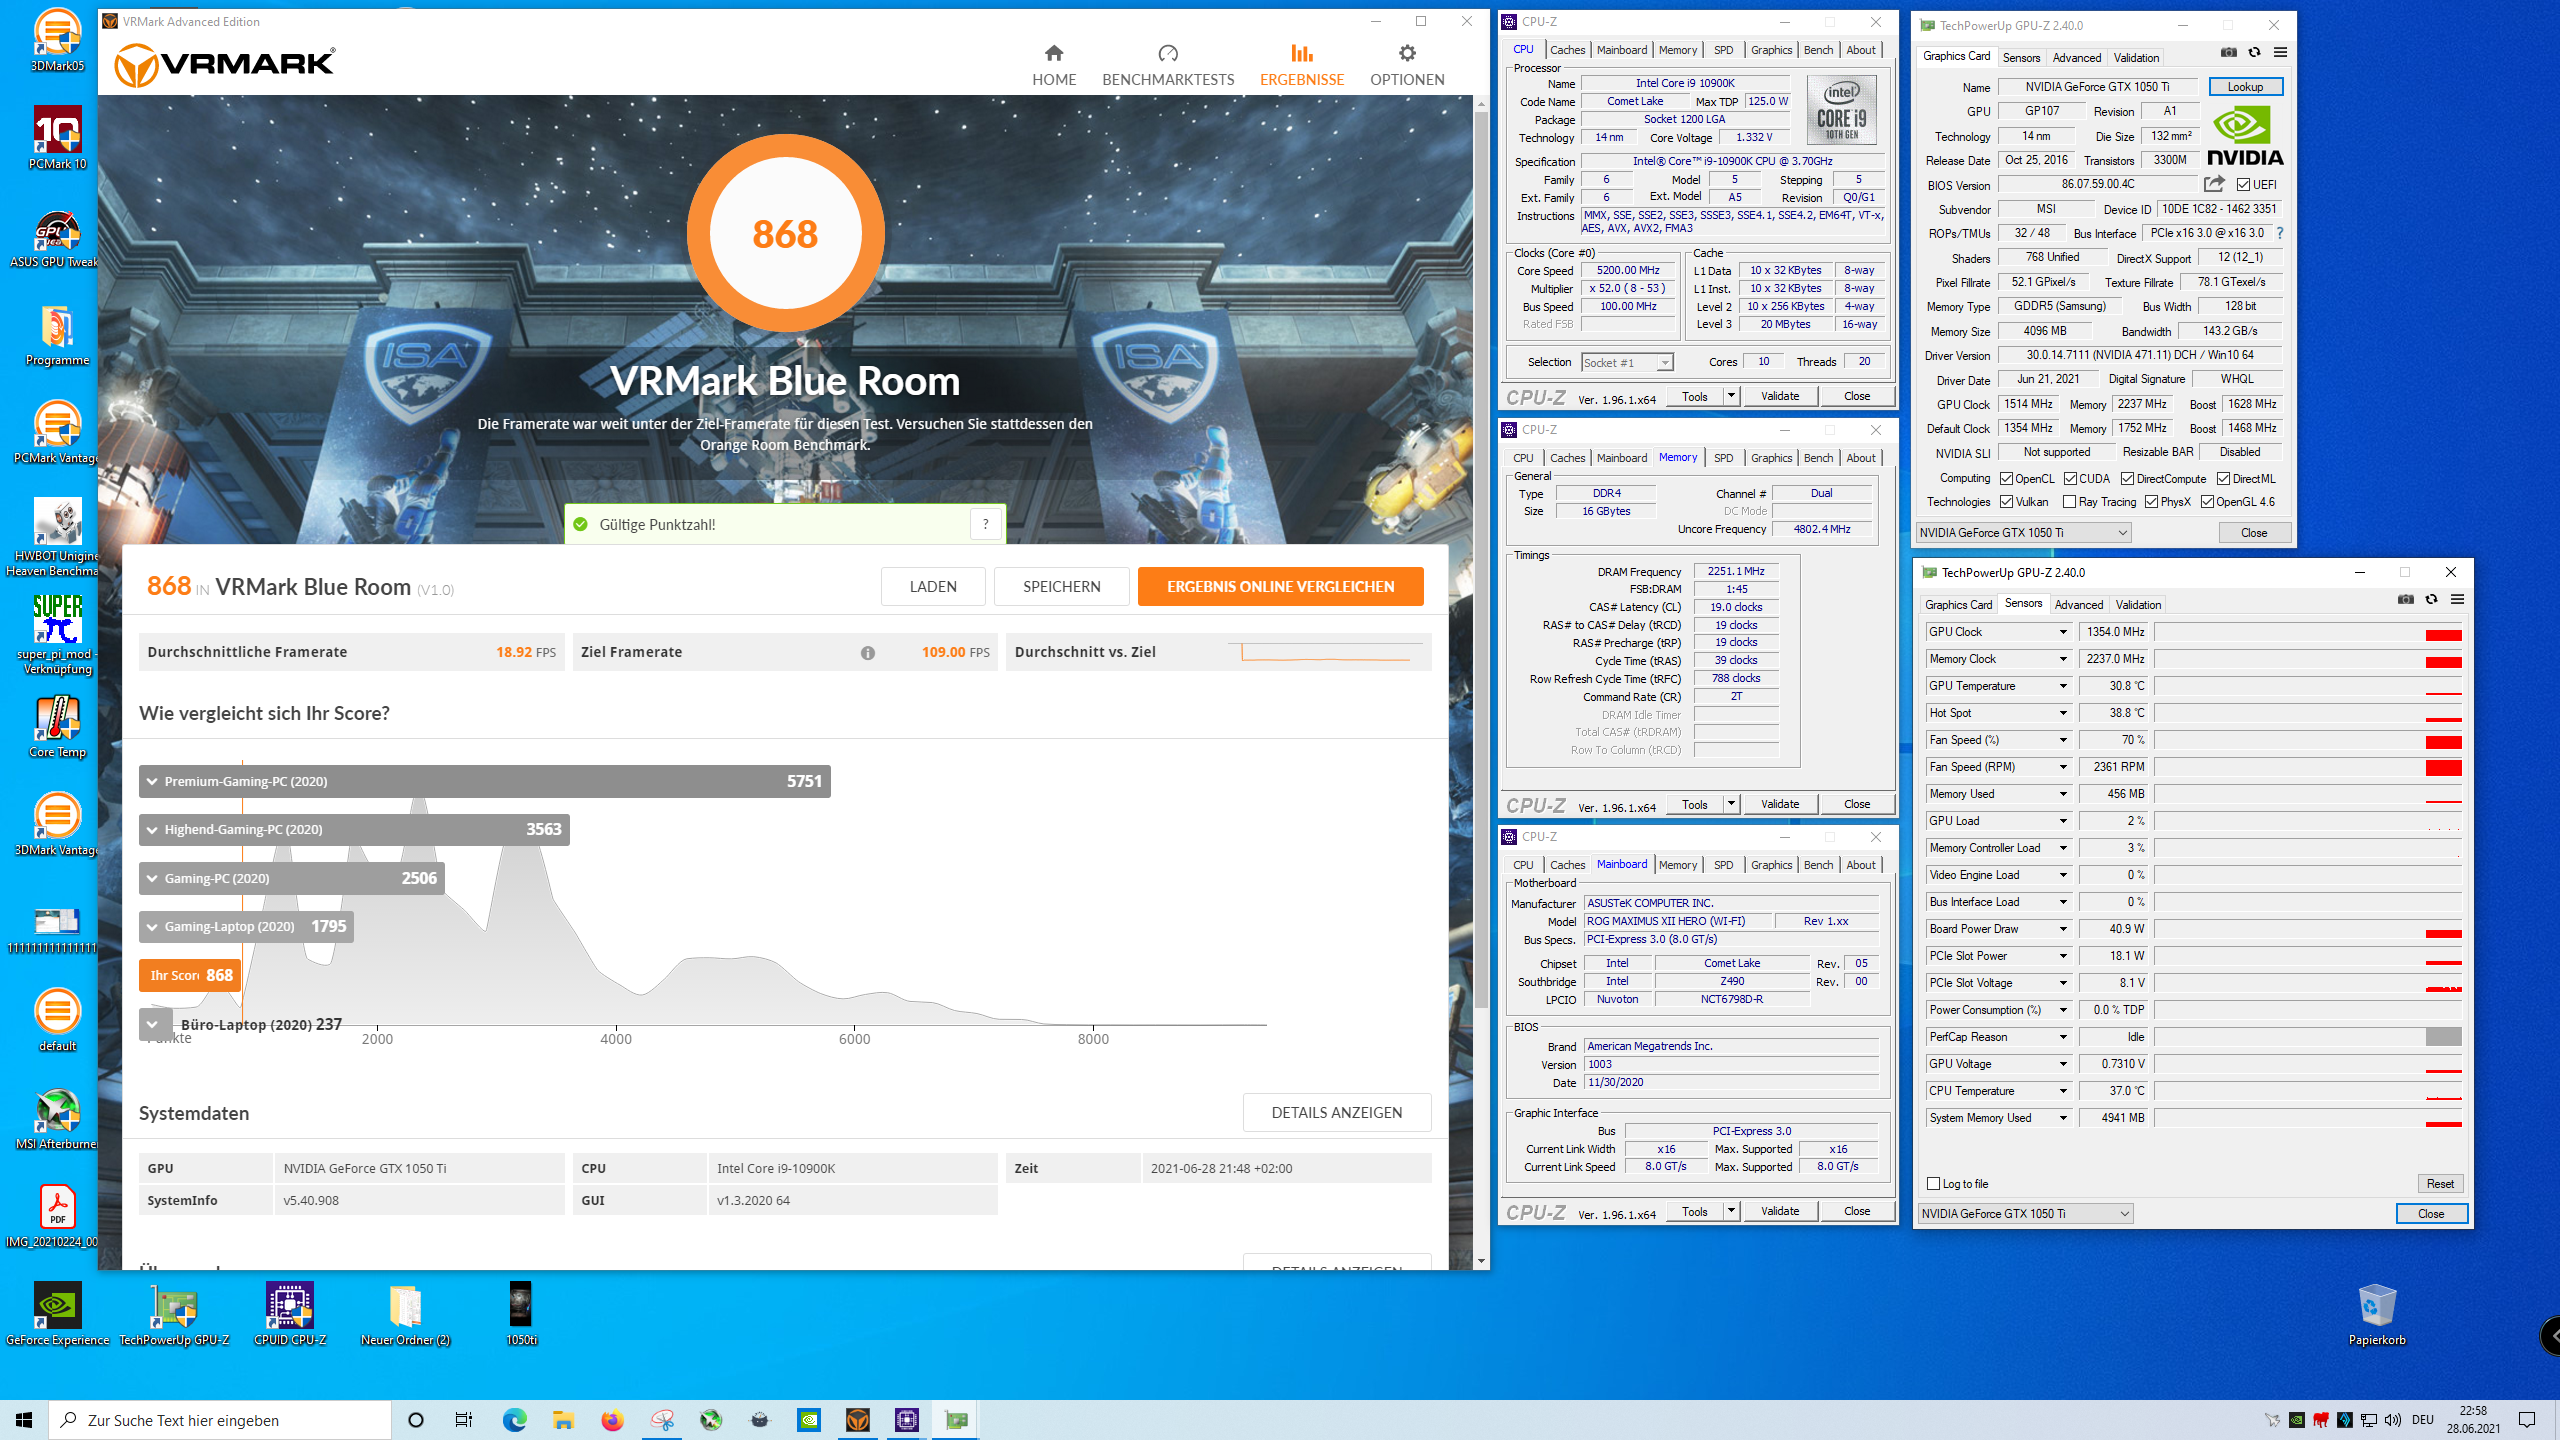2560x1440 pixels.
Task: Click the LADEN button
Action: (932, 587)
